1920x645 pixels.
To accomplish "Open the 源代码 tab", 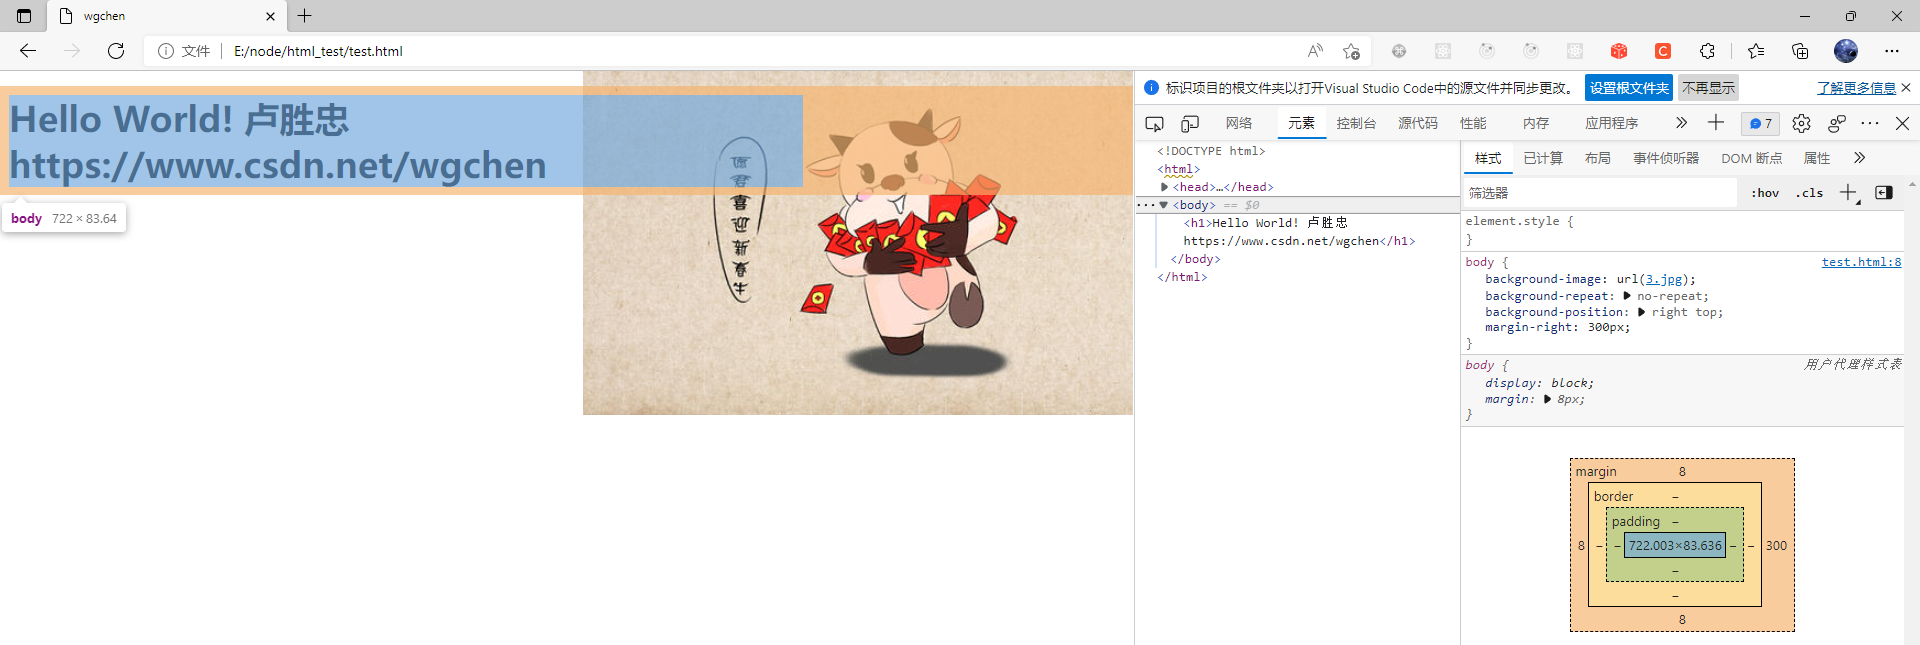I will point(1417,123).
